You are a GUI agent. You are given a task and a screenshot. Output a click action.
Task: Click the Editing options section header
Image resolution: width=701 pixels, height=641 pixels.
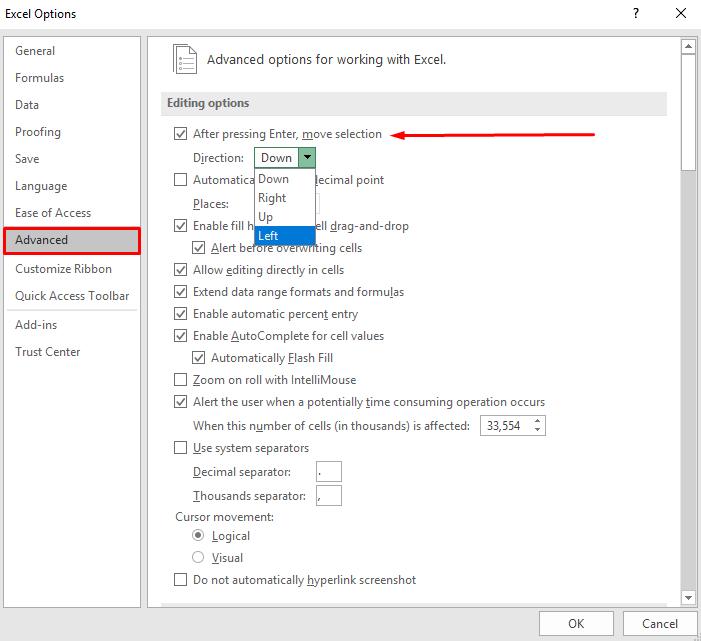[414, 103]
